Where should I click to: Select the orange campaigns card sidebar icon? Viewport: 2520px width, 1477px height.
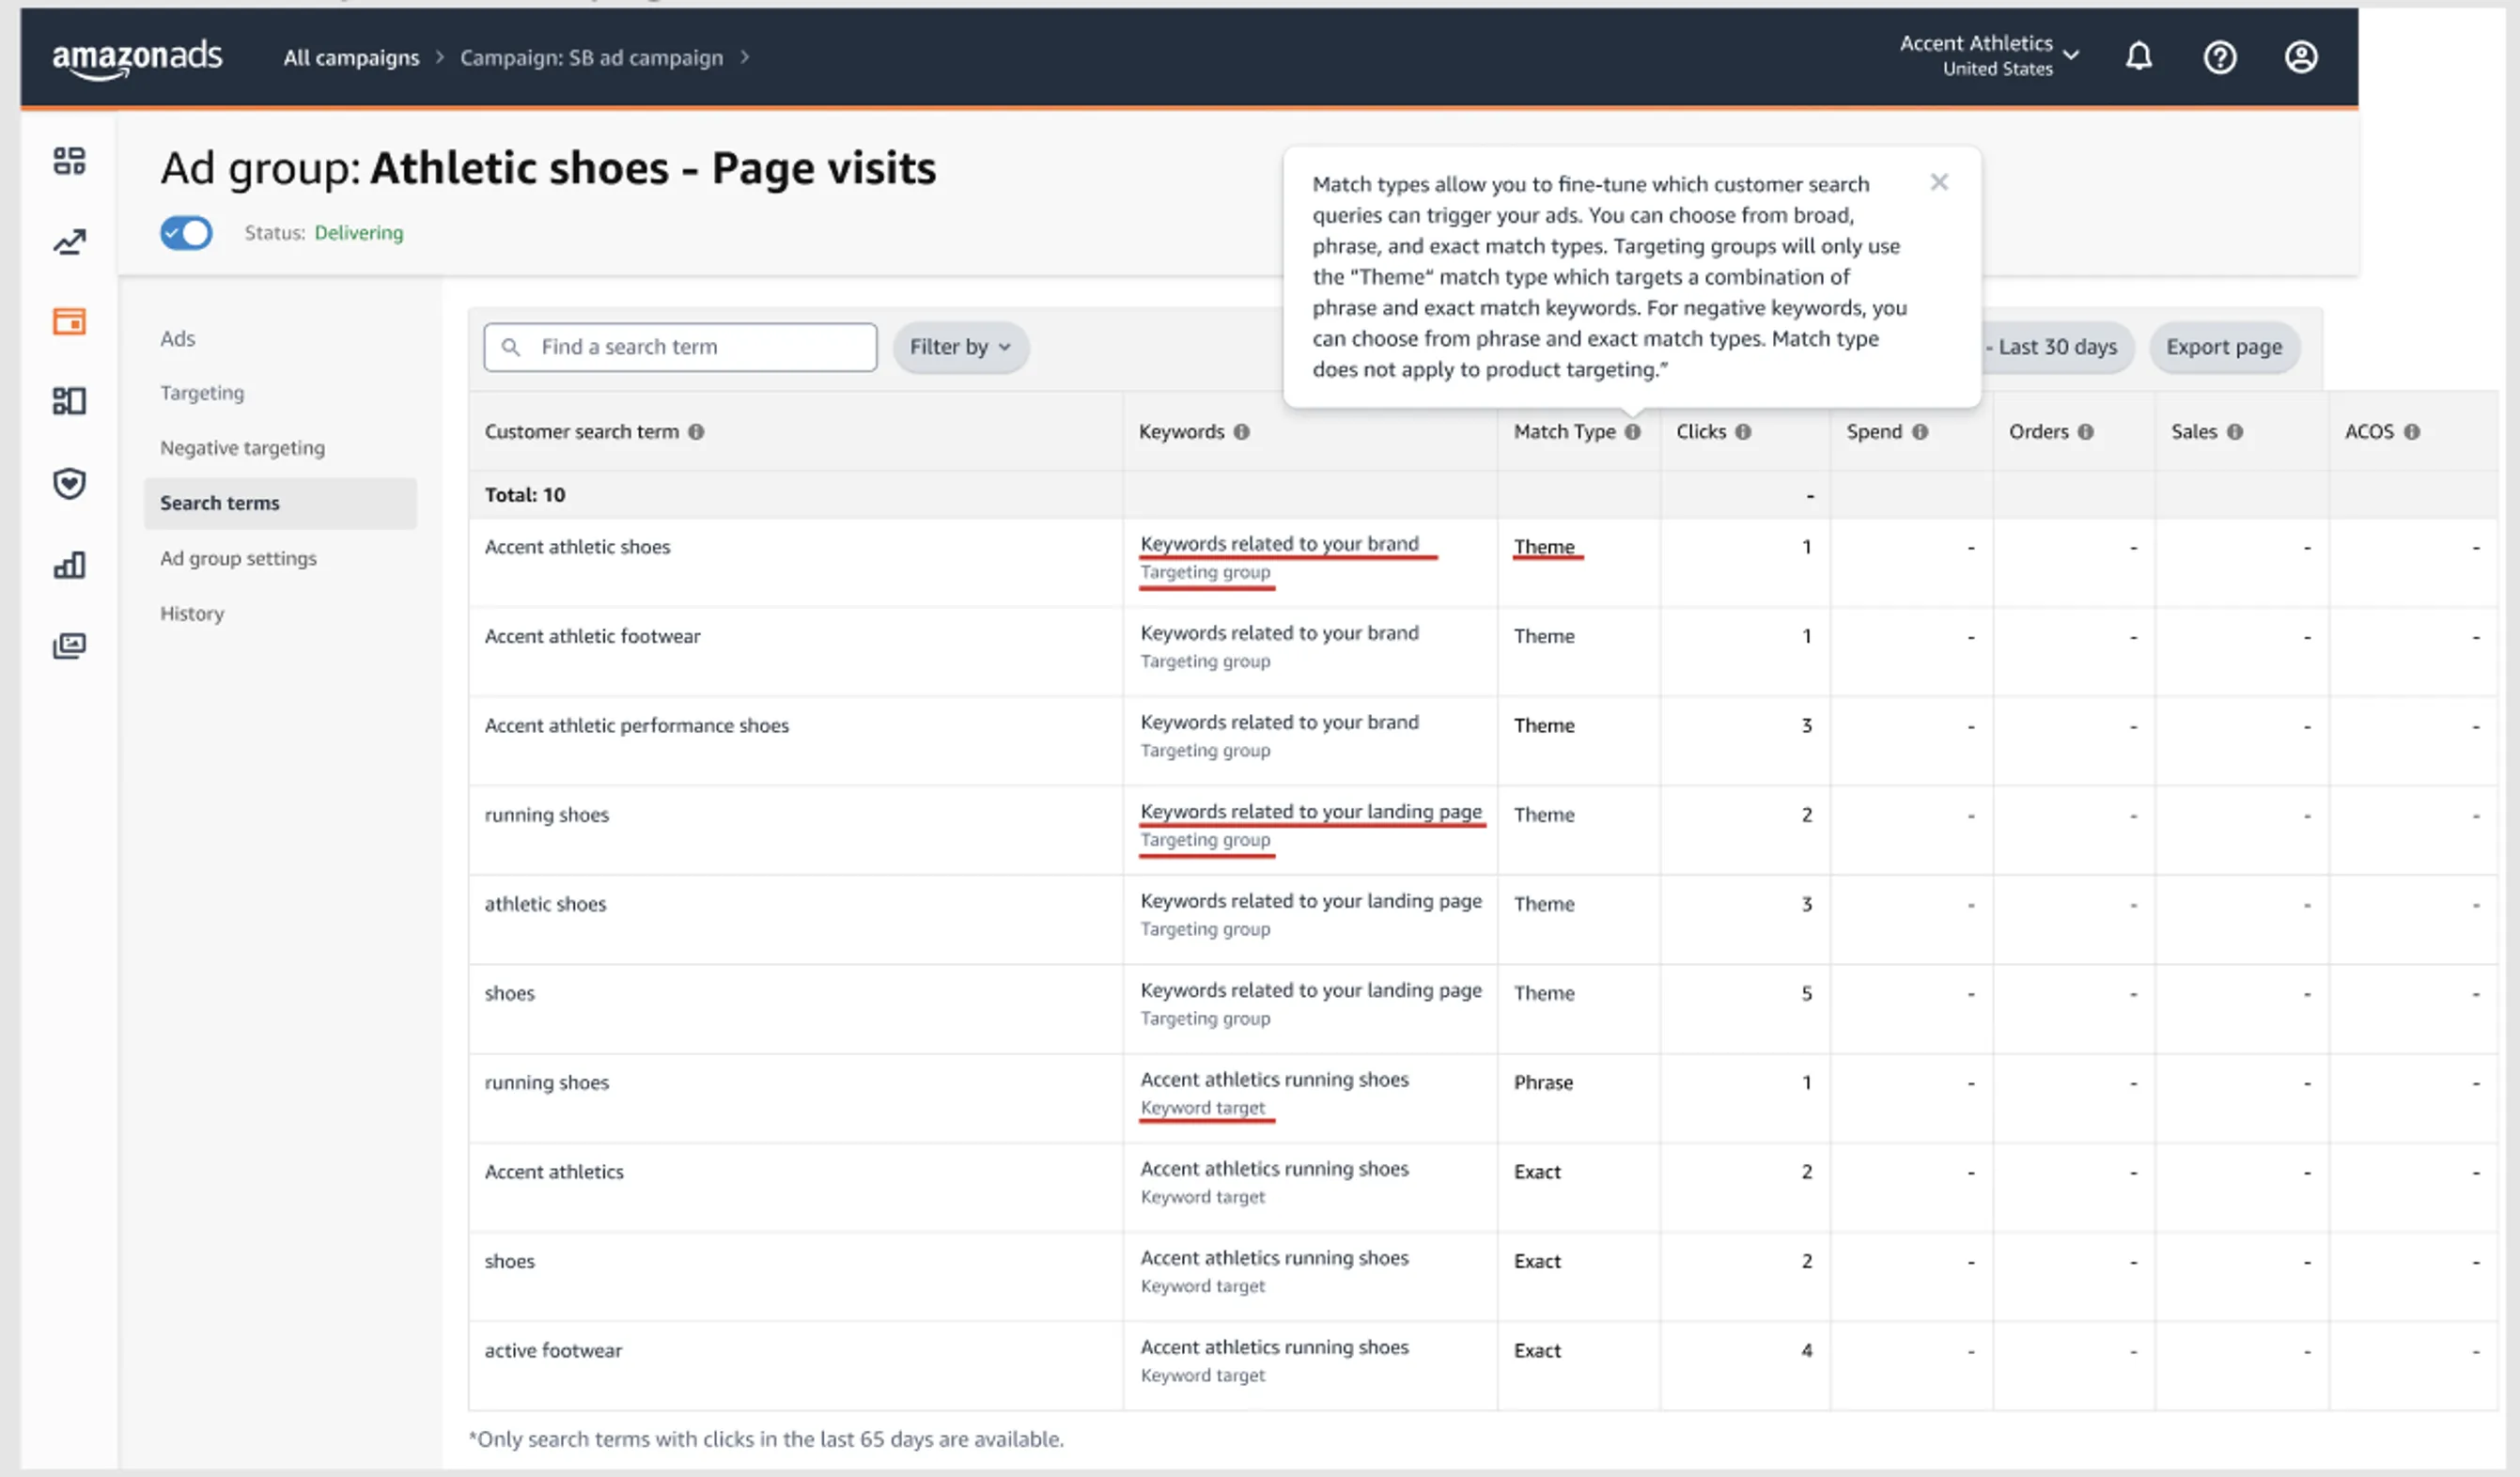click(x=69, y=321)
